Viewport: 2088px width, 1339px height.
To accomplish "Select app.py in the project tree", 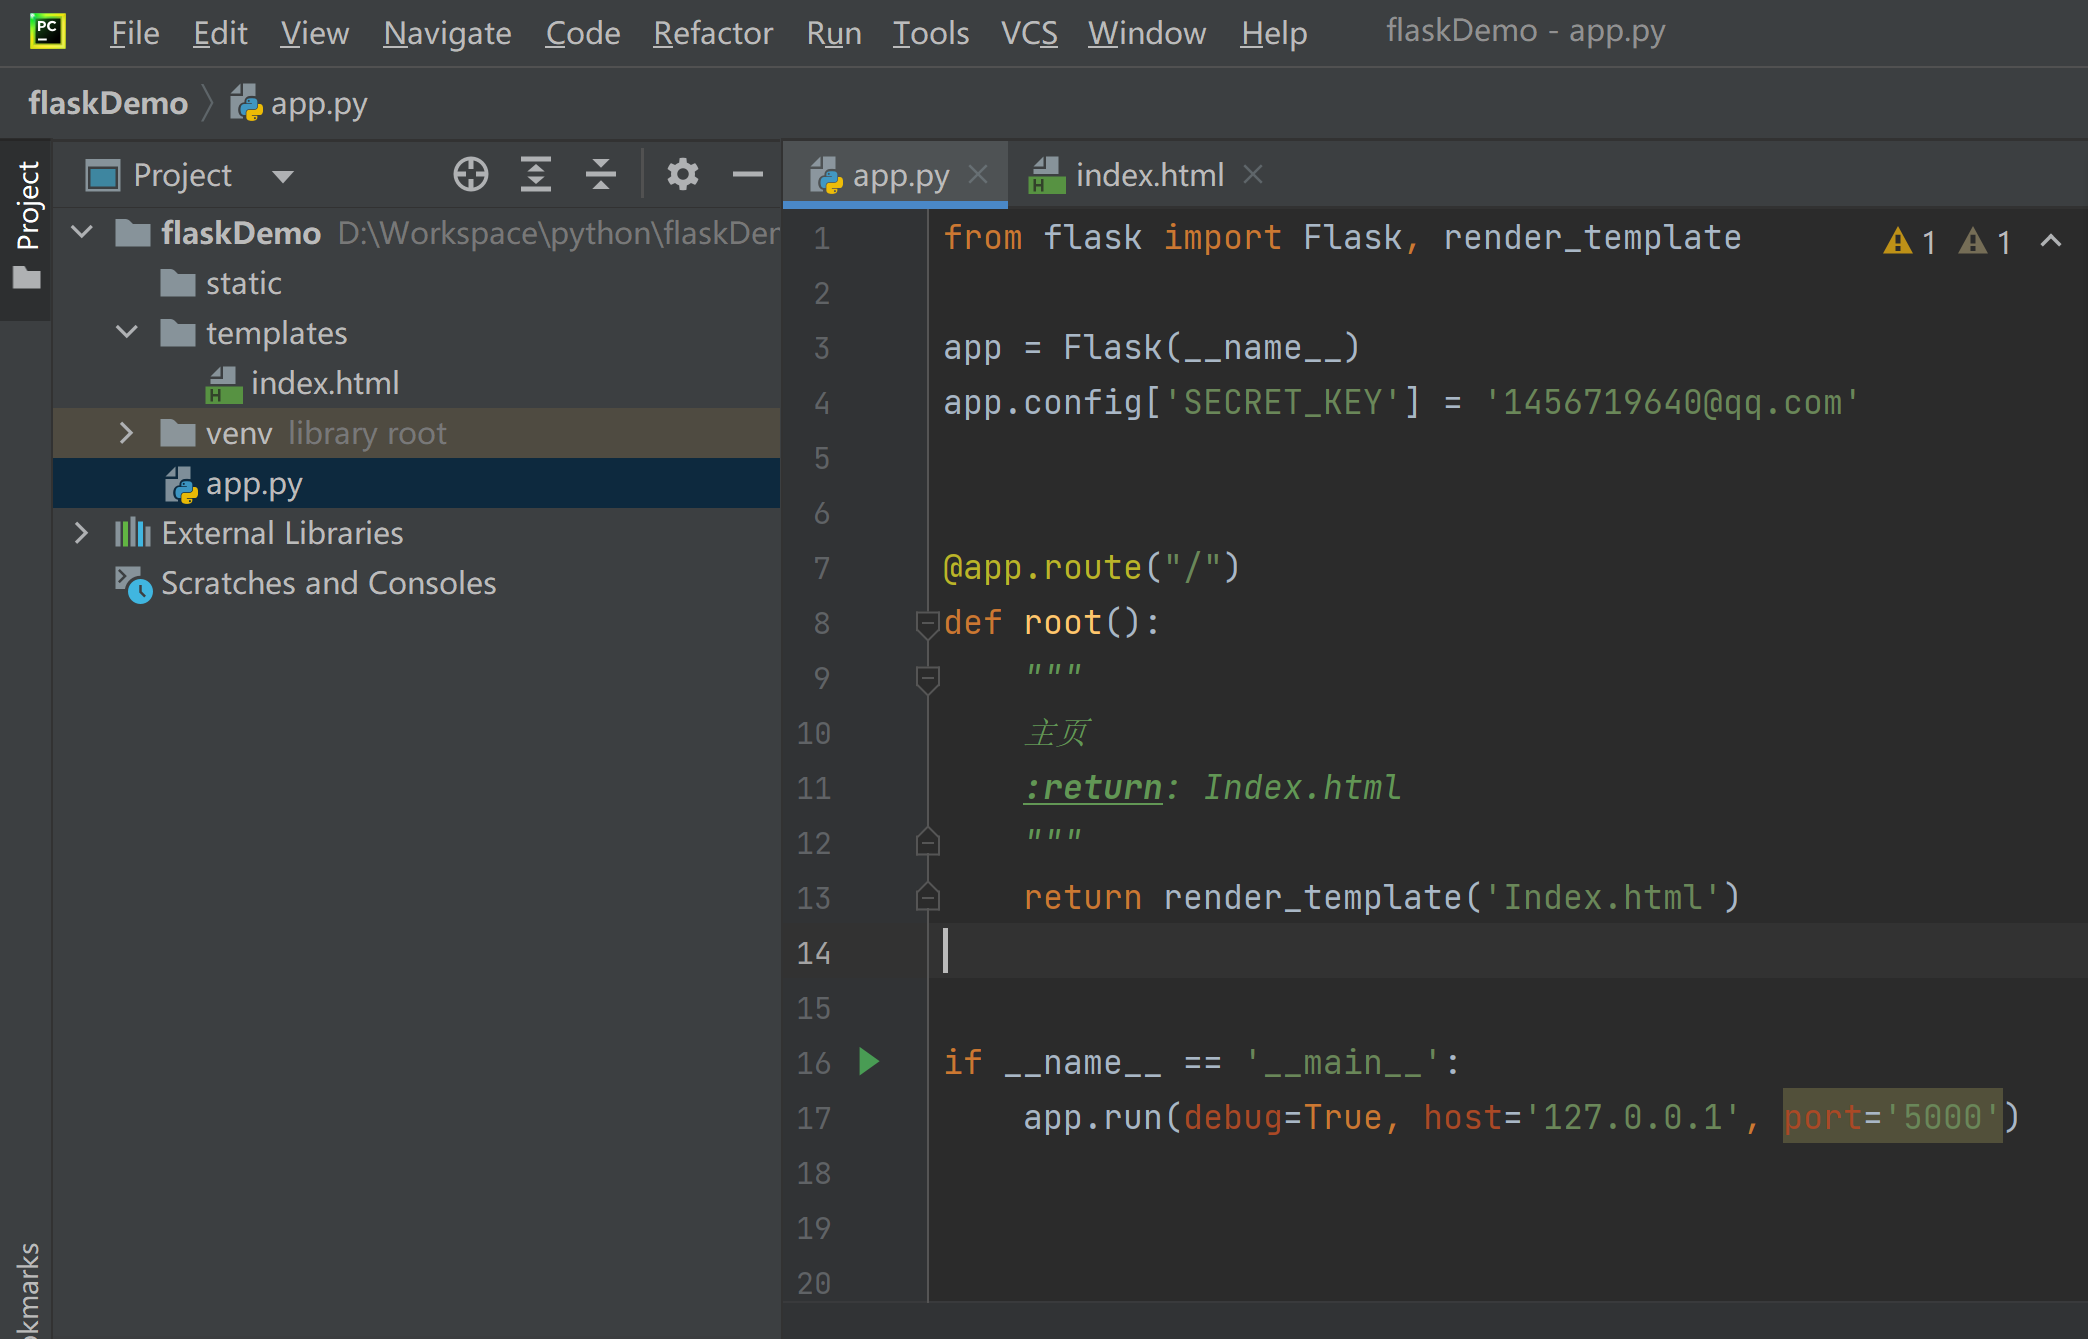I will point(416,483).
